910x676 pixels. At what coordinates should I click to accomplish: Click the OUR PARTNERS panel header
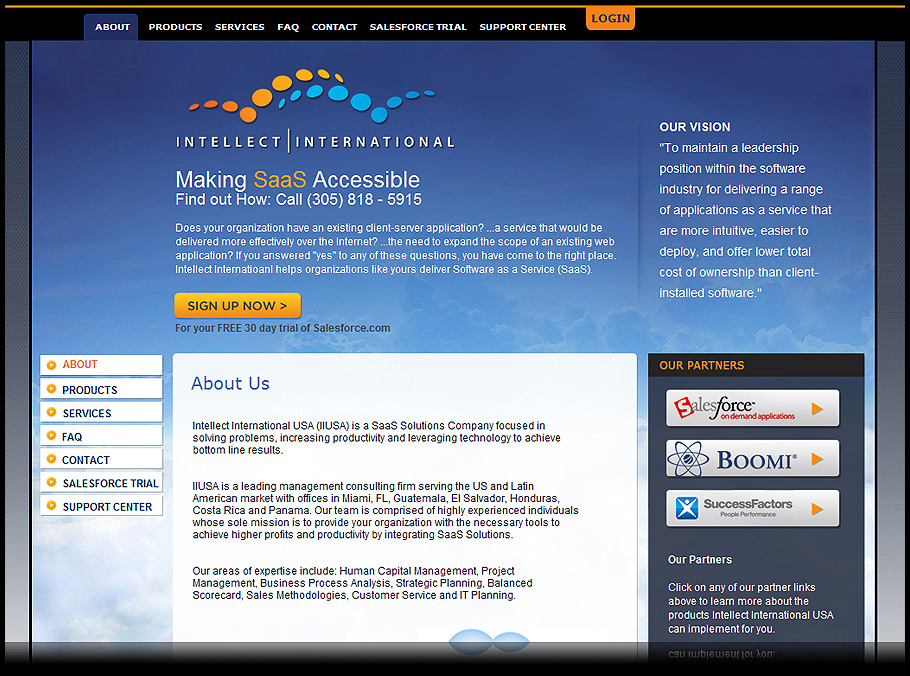(756, 365)
